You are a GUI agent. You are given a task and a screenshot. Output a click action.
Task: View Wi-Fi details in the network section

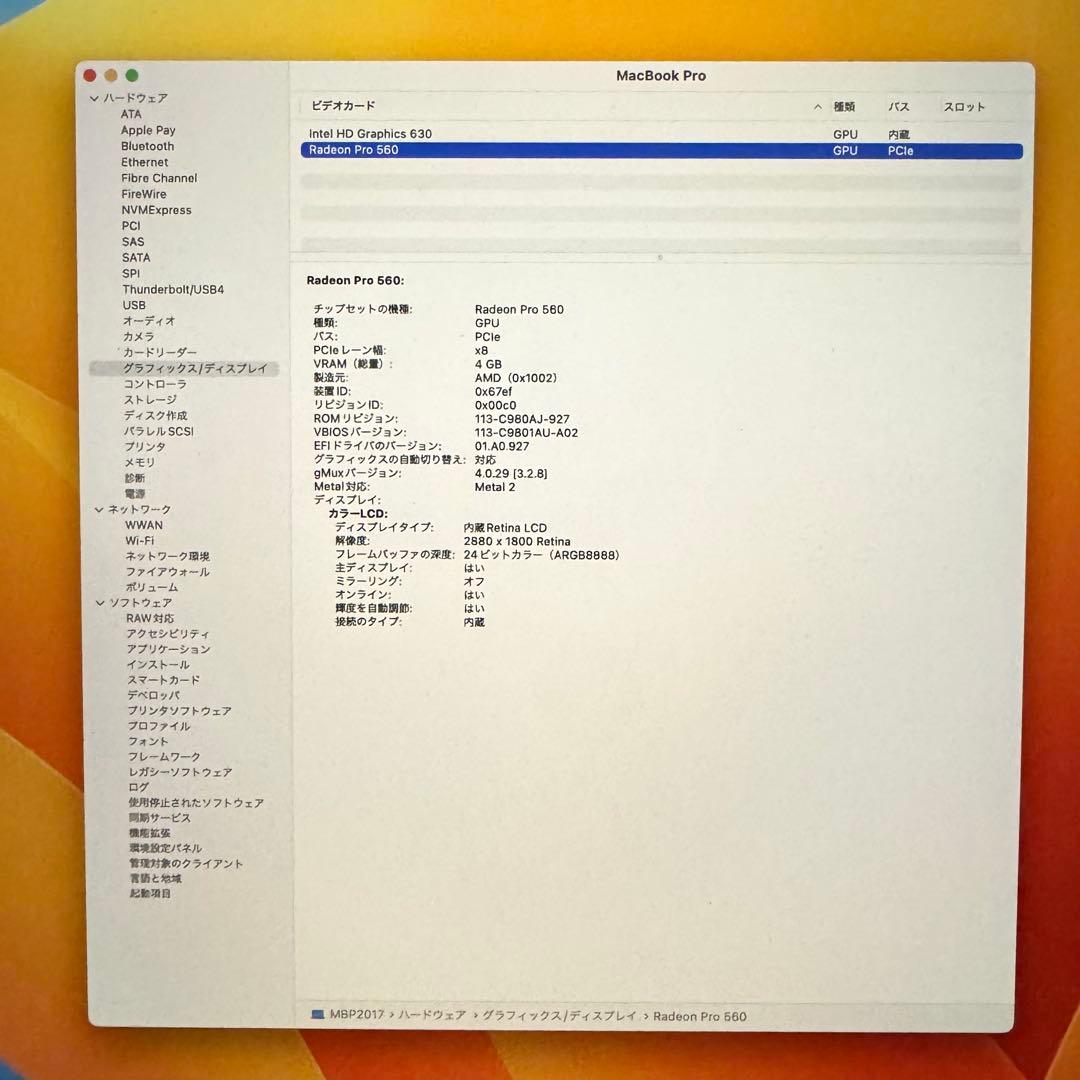pos(143,540)
